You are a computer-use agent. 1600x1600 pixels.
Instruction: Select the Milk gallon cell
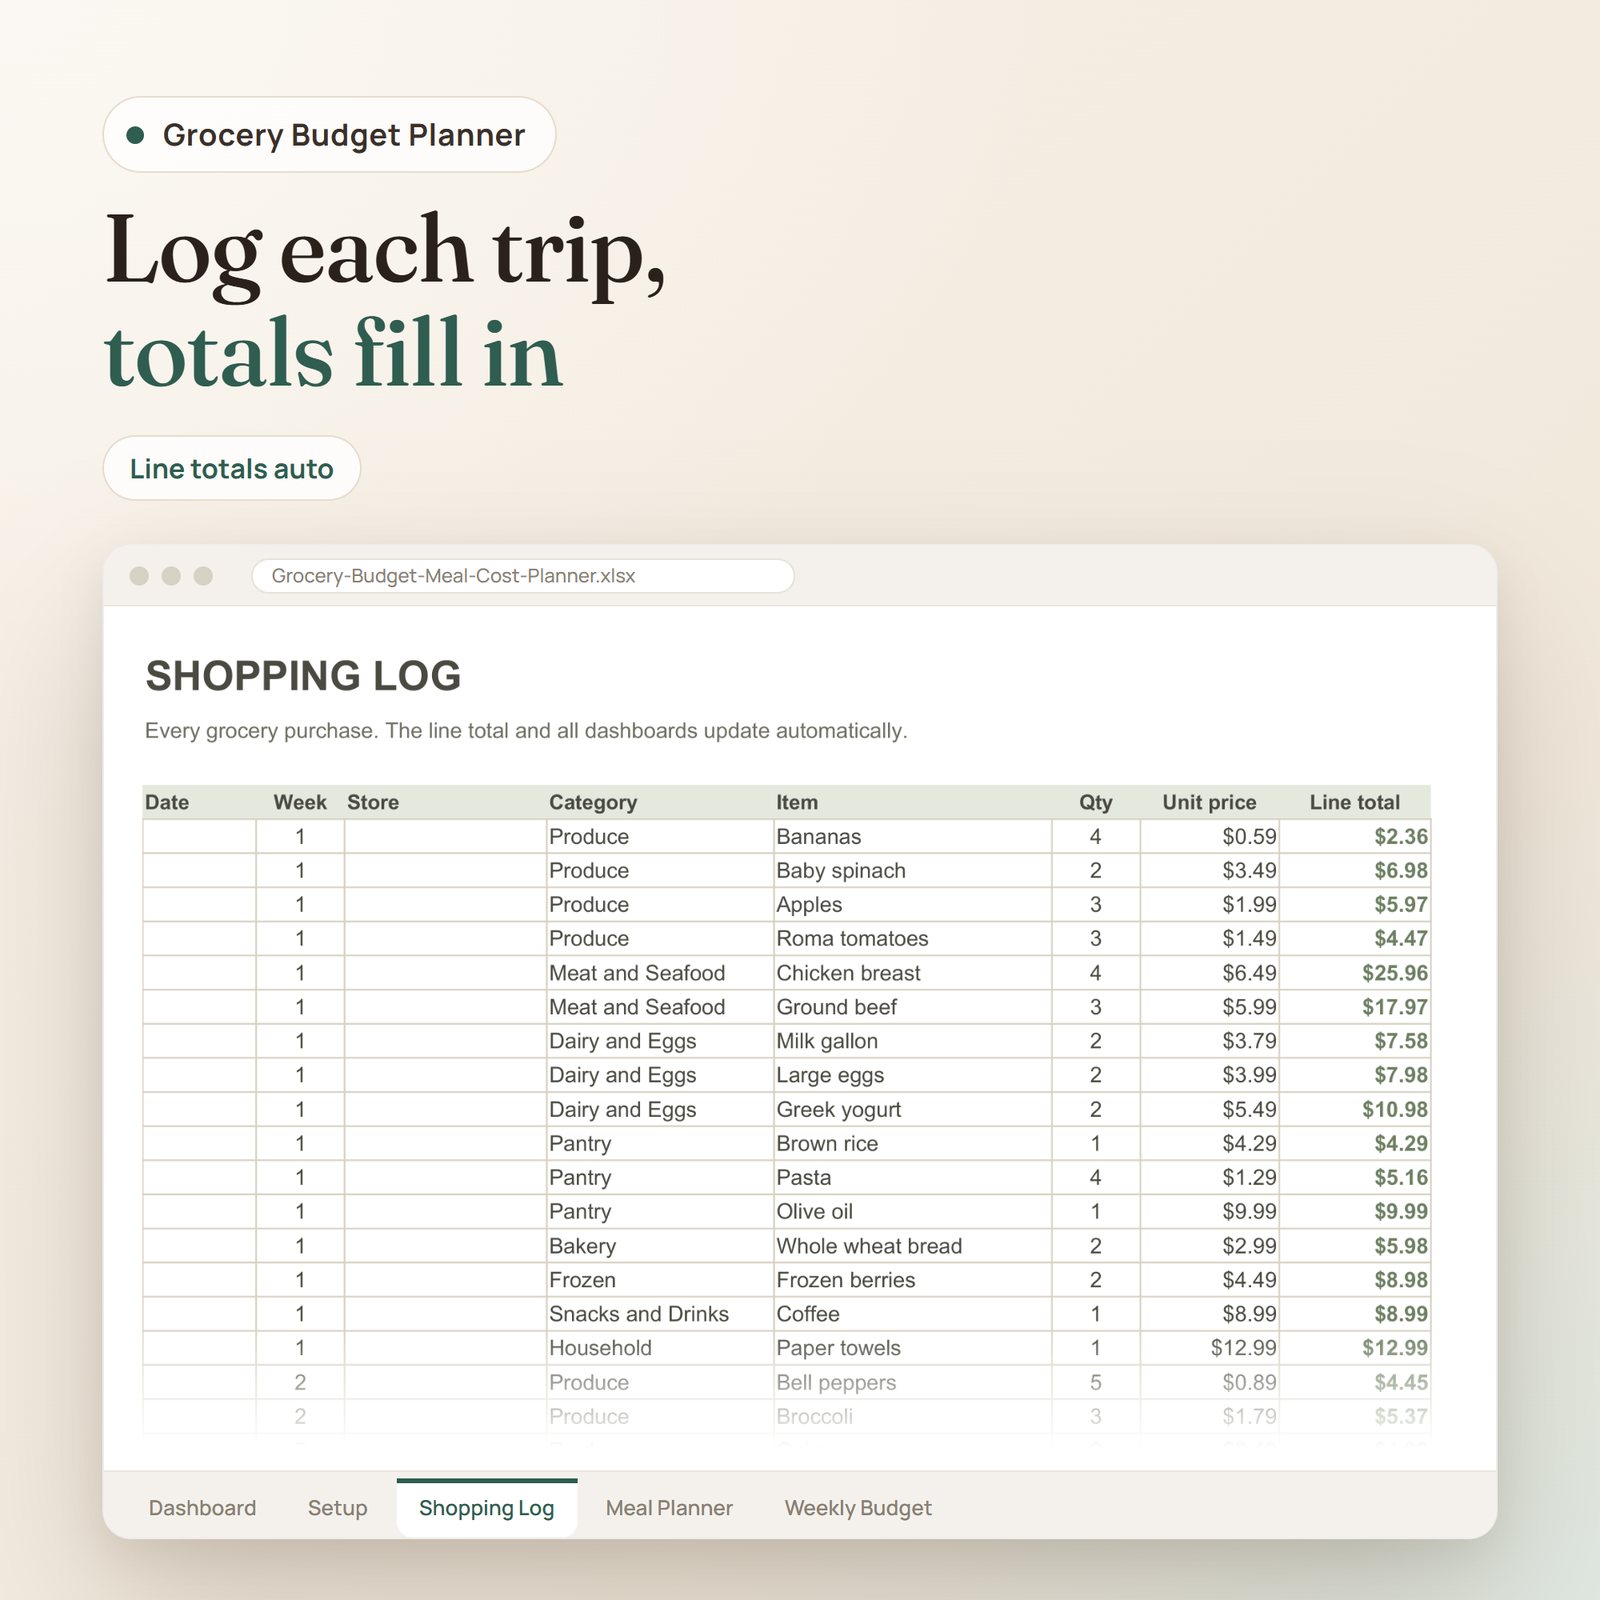tap(912, 1041)
